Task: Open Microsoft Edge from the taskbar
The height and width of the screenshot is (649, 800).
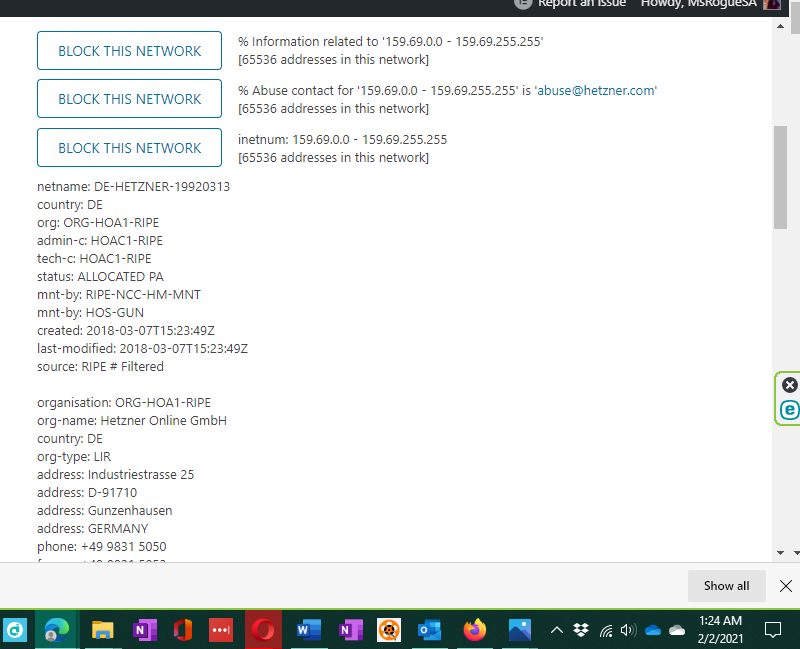Action: (56, 629)
